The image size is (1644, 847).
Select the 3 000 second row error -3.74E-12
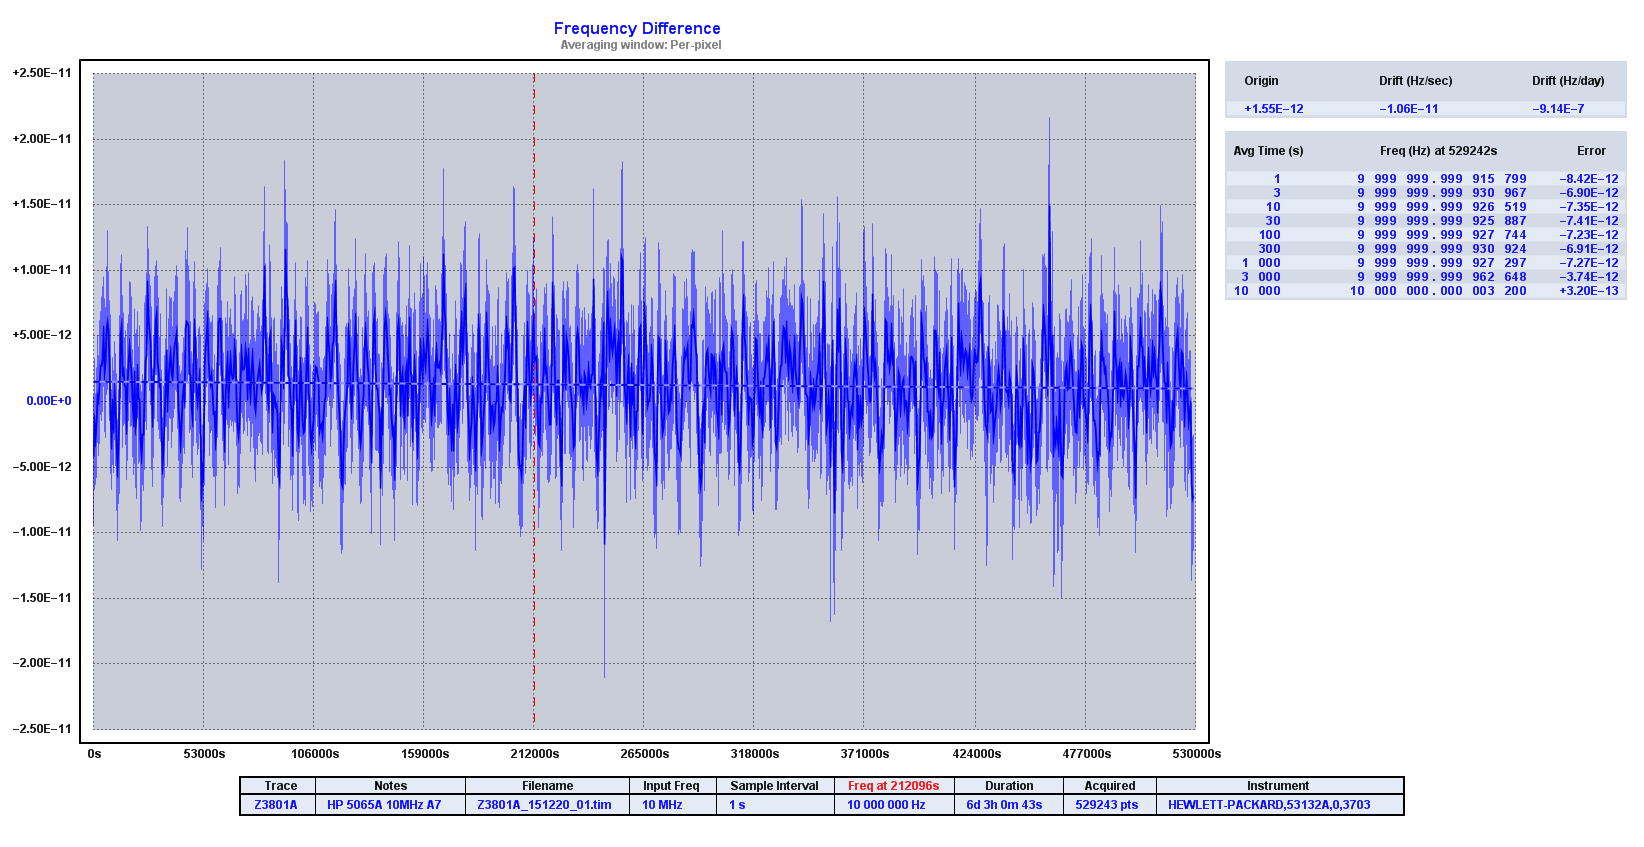point(1588,277)
